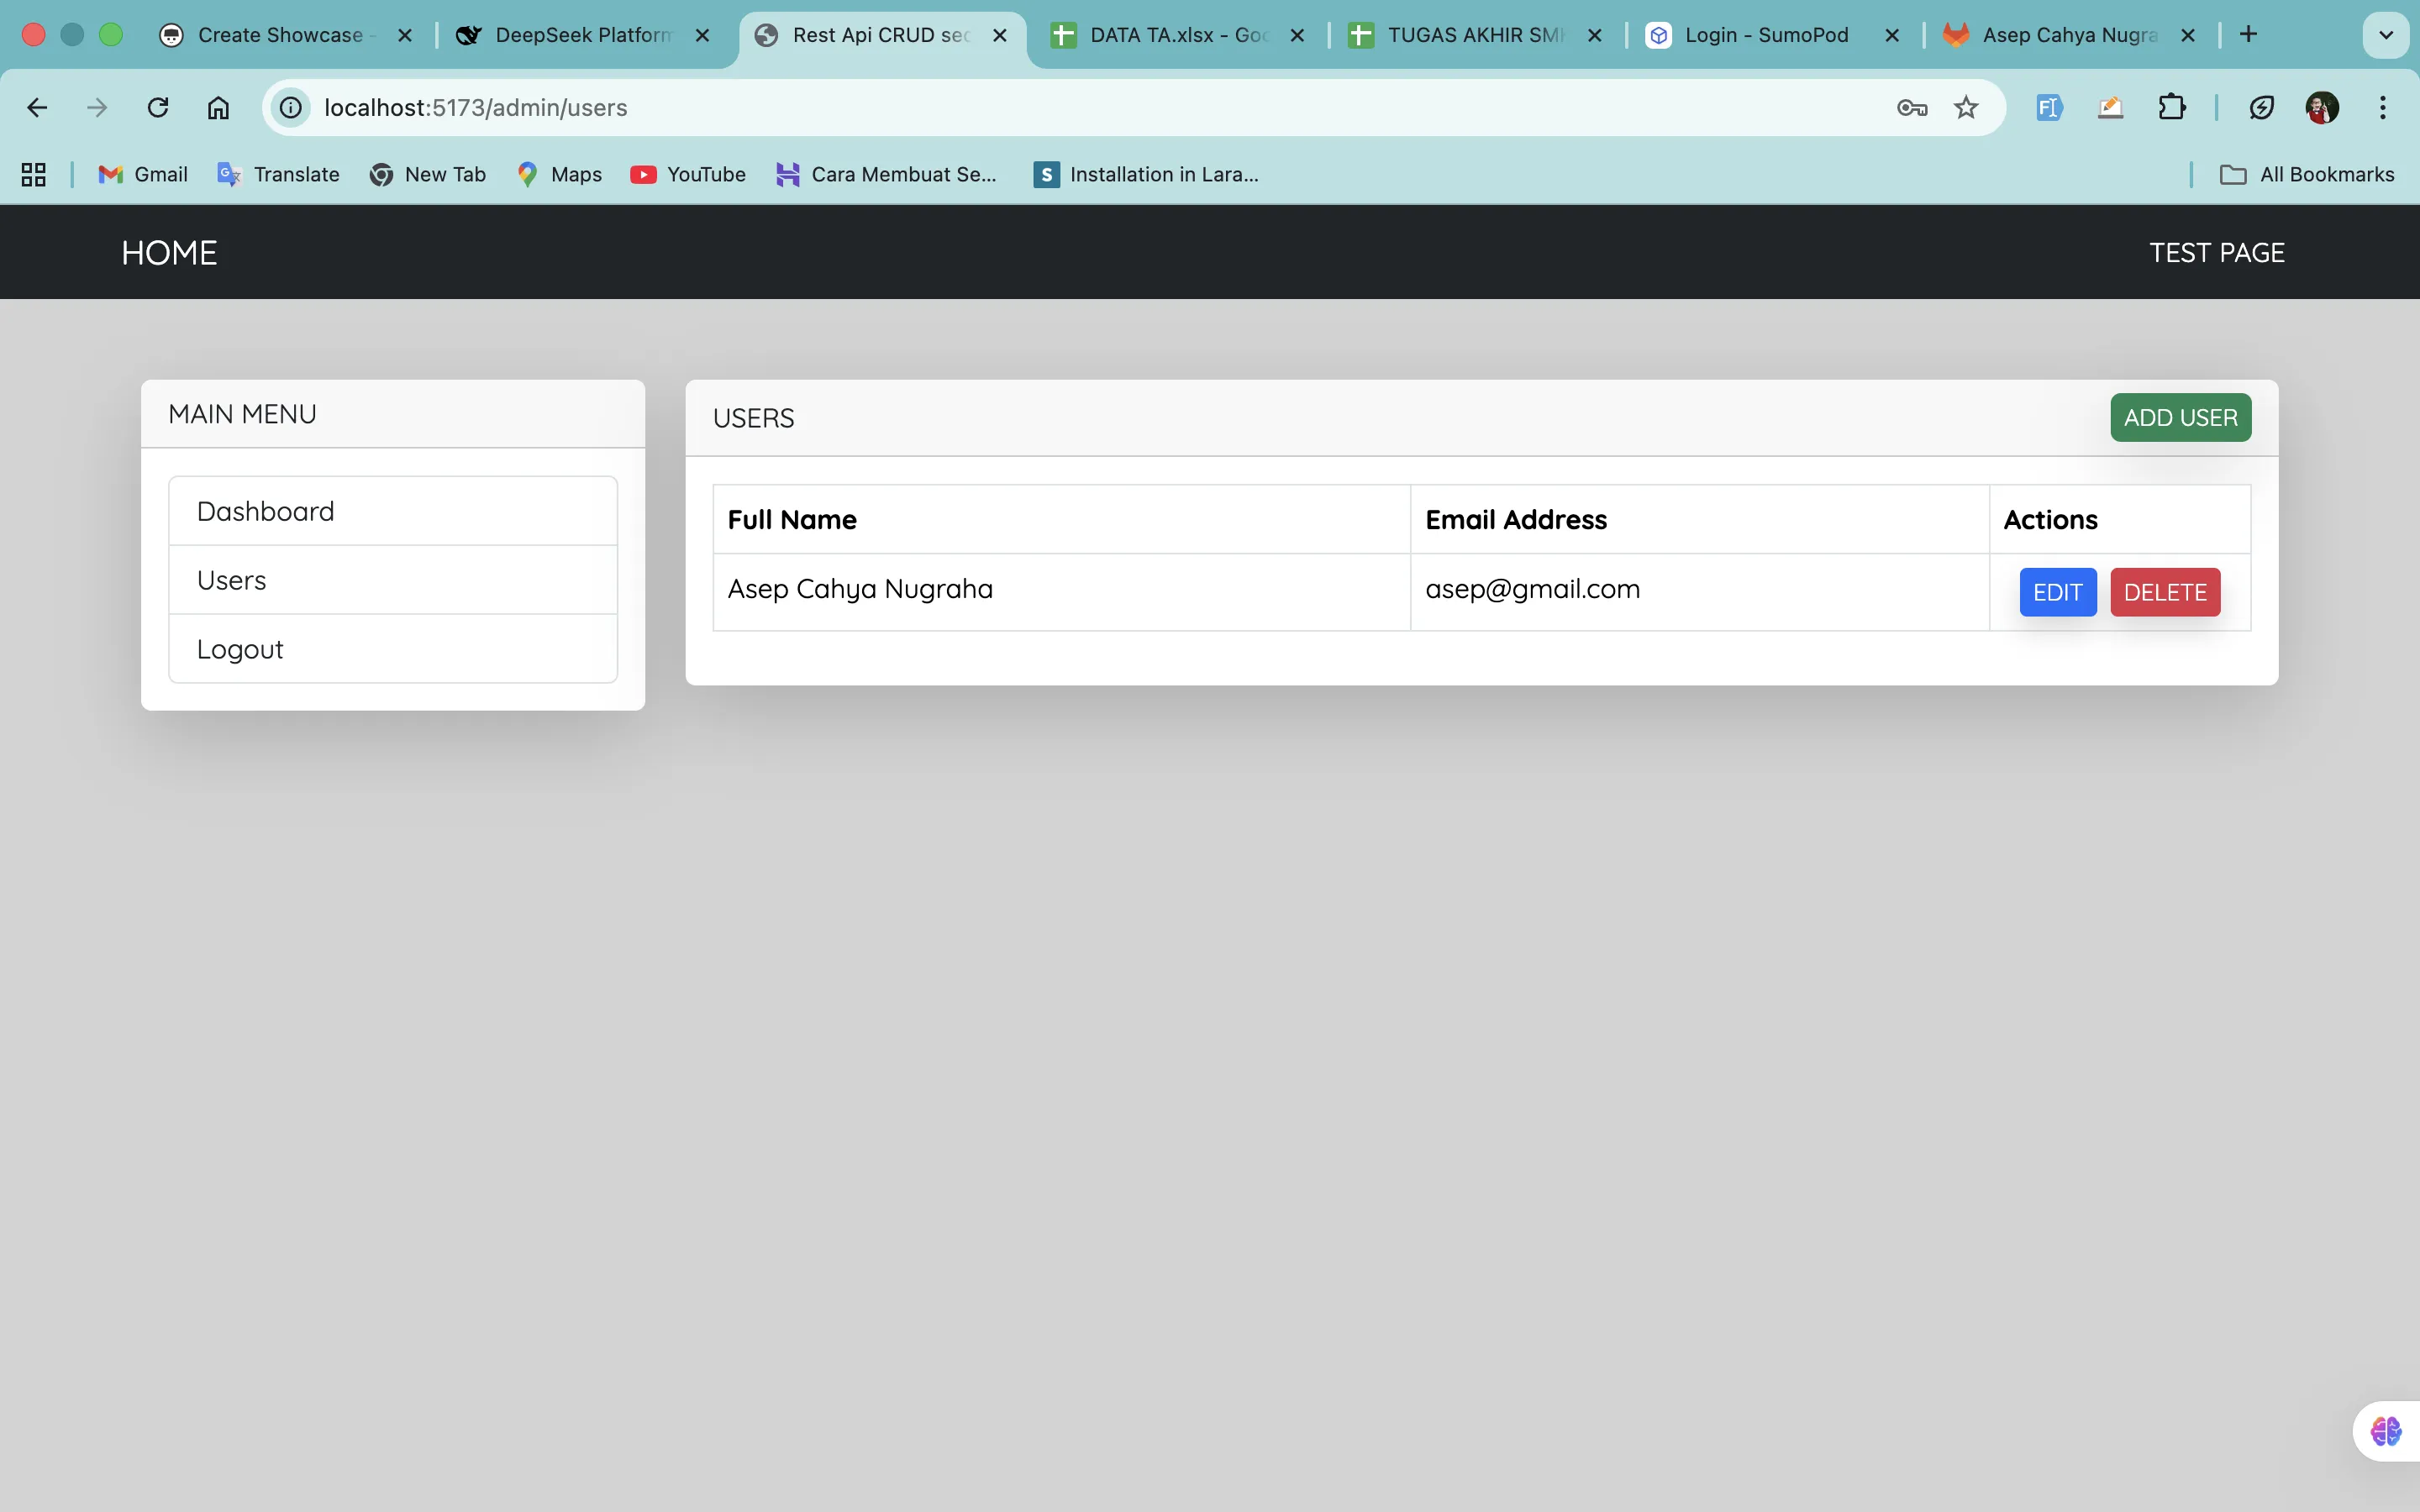Select Logout in the main menu
The image size is (2420, 1512).
coord(393,649)
